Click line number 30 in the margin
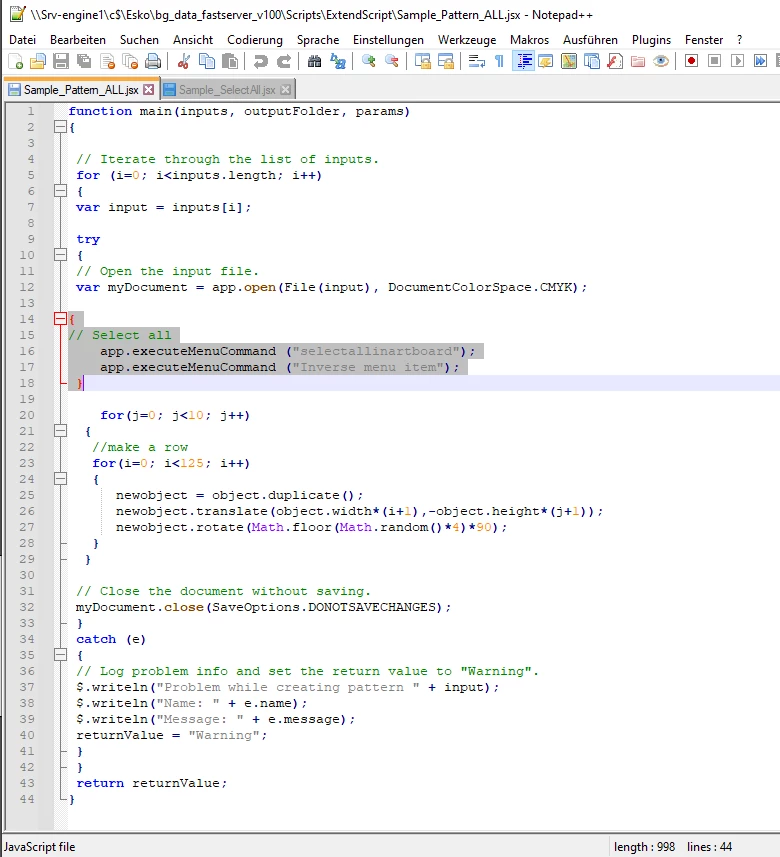This screenshot has width=780, height=857. [x=27, y=575]
